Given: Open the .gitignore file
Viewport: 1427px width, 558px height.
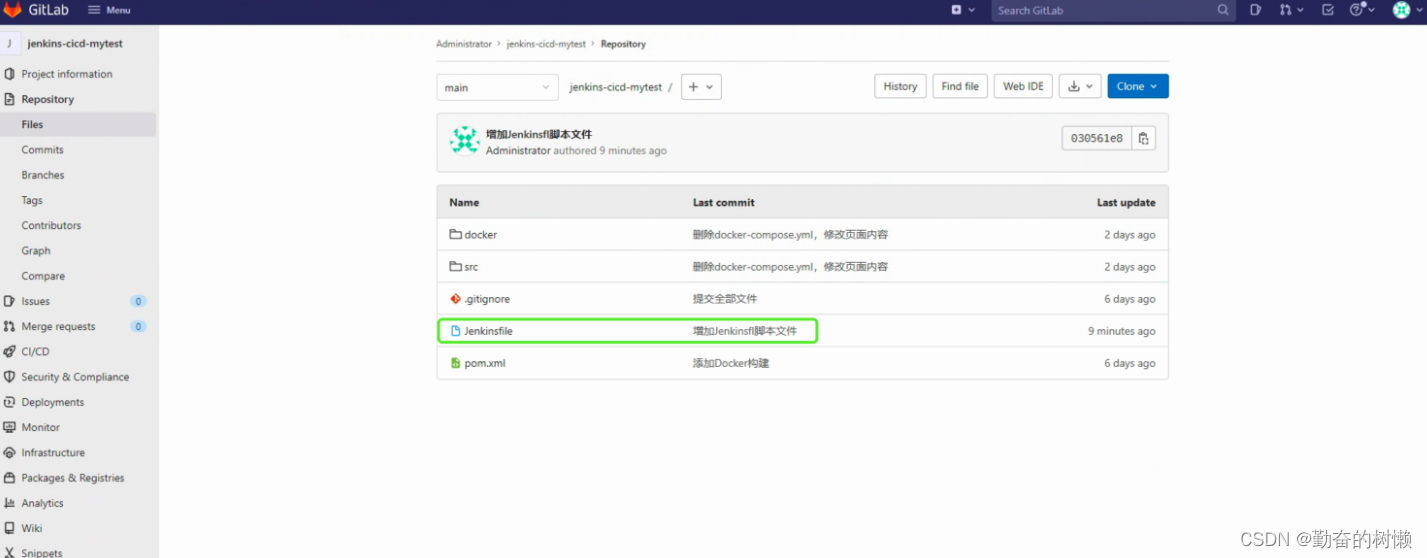Looking at the screenshot, I should (487, 299).
